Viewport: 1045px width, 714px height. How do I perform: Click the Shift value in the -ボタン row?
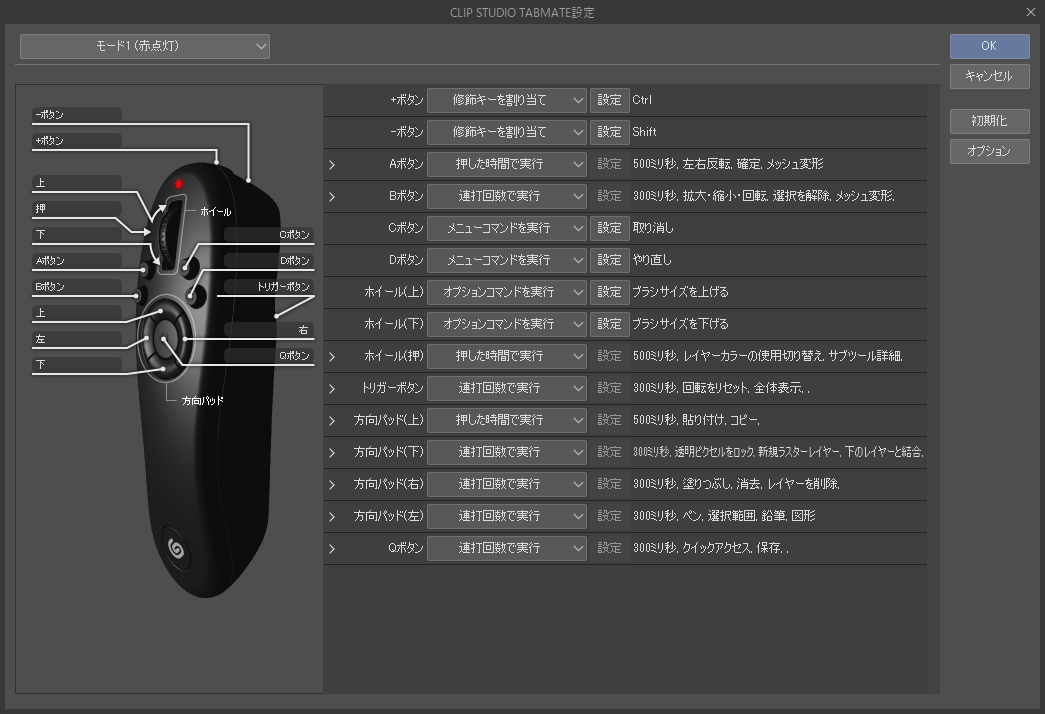644,132
